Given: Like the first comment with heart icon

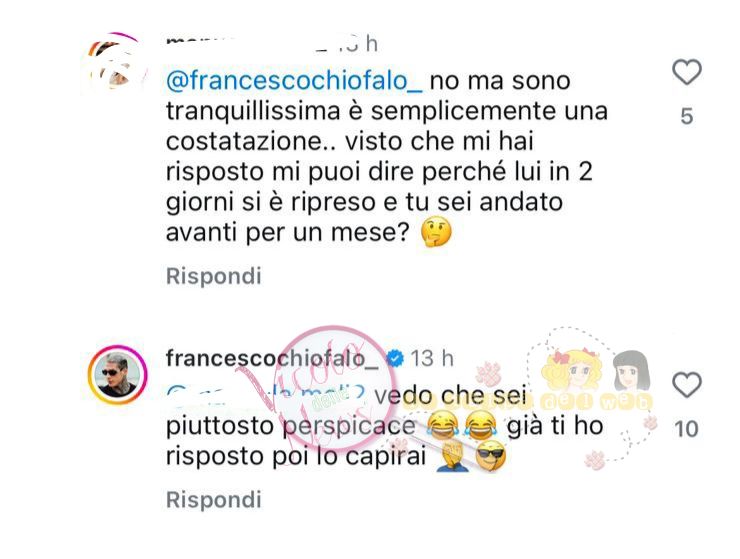Looking at the screenshot, I should (x=687, y=73).
